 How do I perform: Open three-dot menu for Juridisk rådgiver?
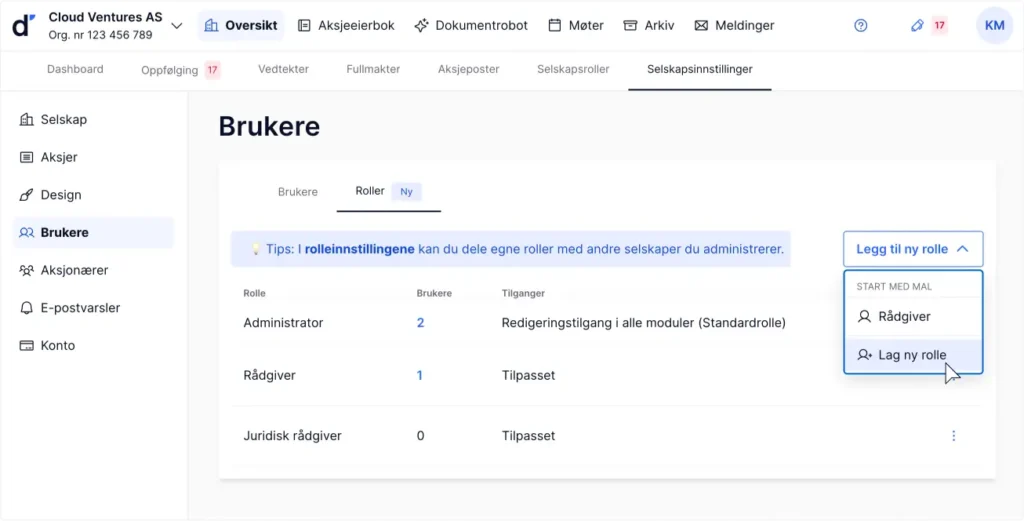(953, 436)
